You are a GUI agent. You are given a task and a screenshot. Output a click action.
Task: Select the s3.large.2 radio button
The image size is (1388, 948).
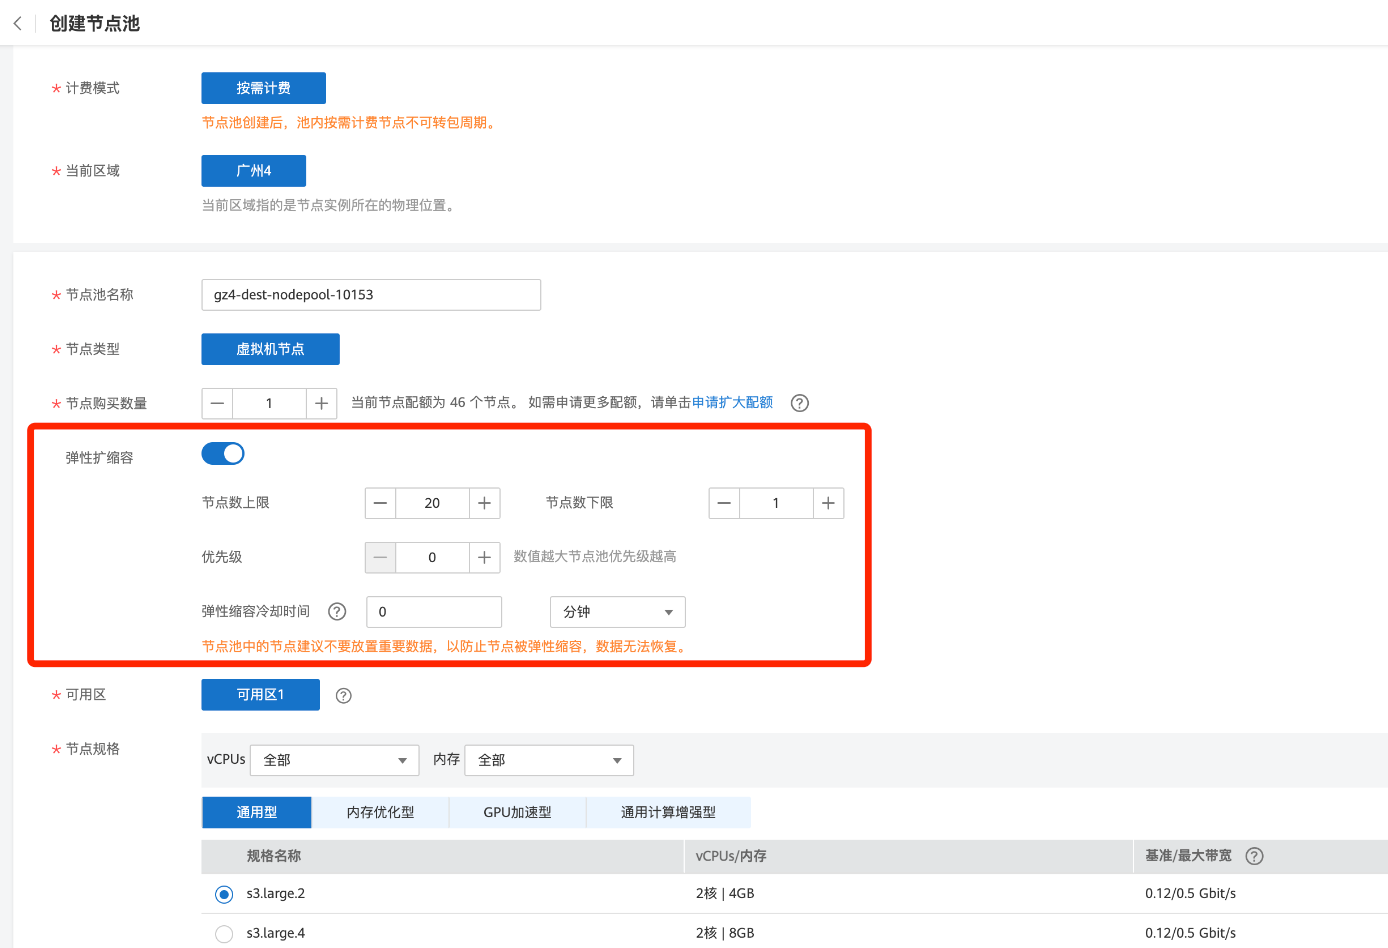[x=224, y=894]
